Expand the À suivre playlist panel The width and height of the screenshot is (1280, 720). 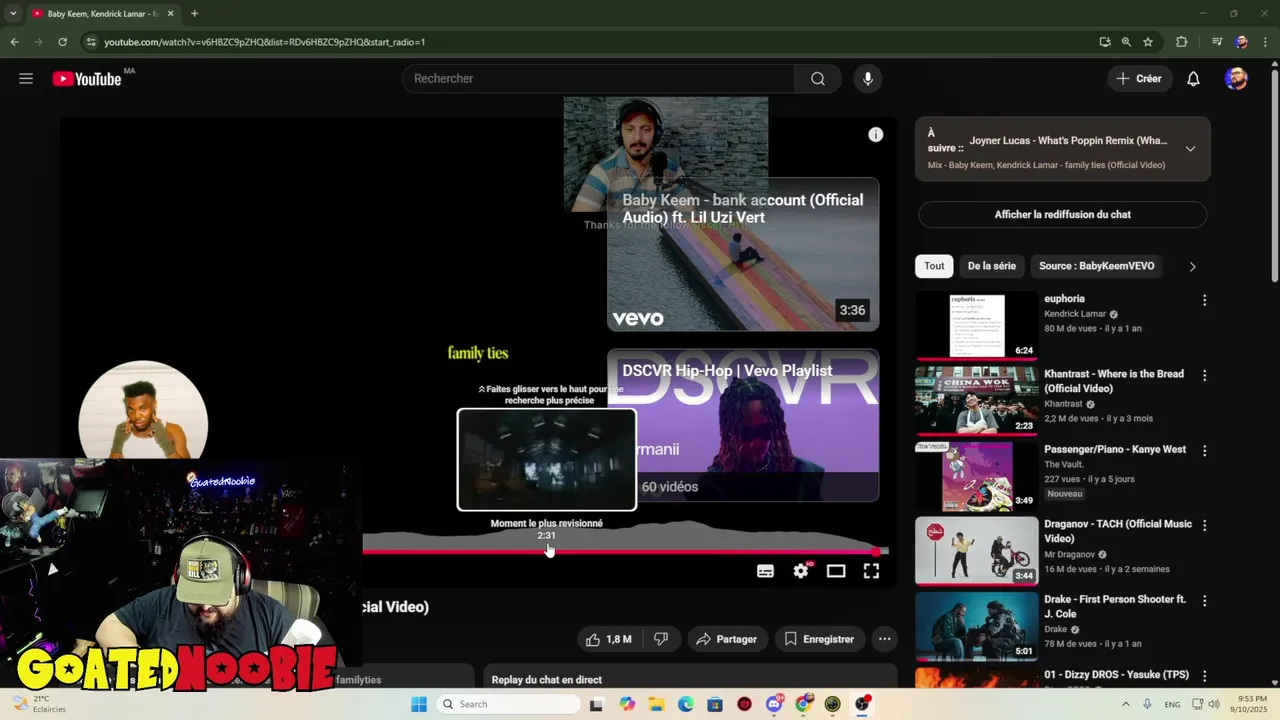(x=1190, y=149)
